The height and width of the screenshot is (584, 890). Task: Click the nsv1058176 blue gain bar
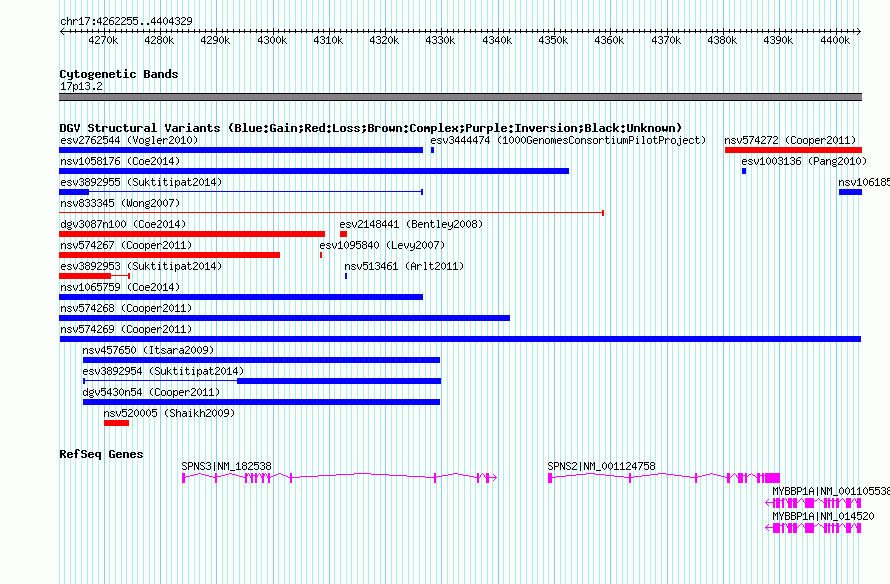pos(314,171)
